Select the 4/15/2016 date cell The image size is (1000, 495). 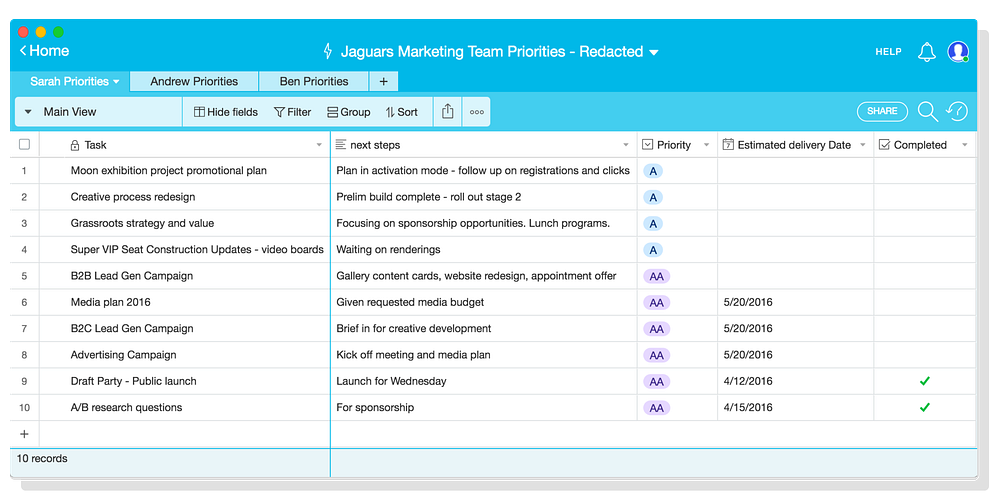(795, 407)
